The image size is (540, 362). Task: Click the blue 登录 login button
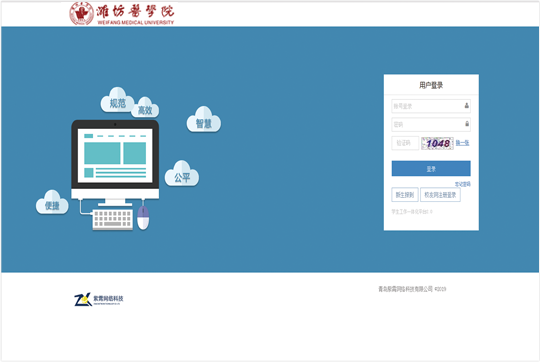tap(431, 168)
